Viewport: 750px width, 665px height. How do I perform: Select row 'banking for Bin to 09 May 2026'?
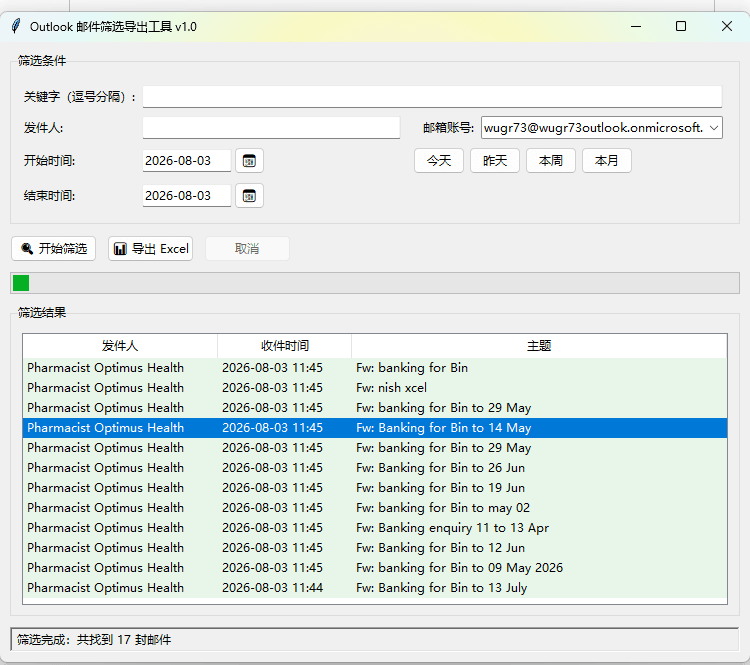(x=375, y=568)
